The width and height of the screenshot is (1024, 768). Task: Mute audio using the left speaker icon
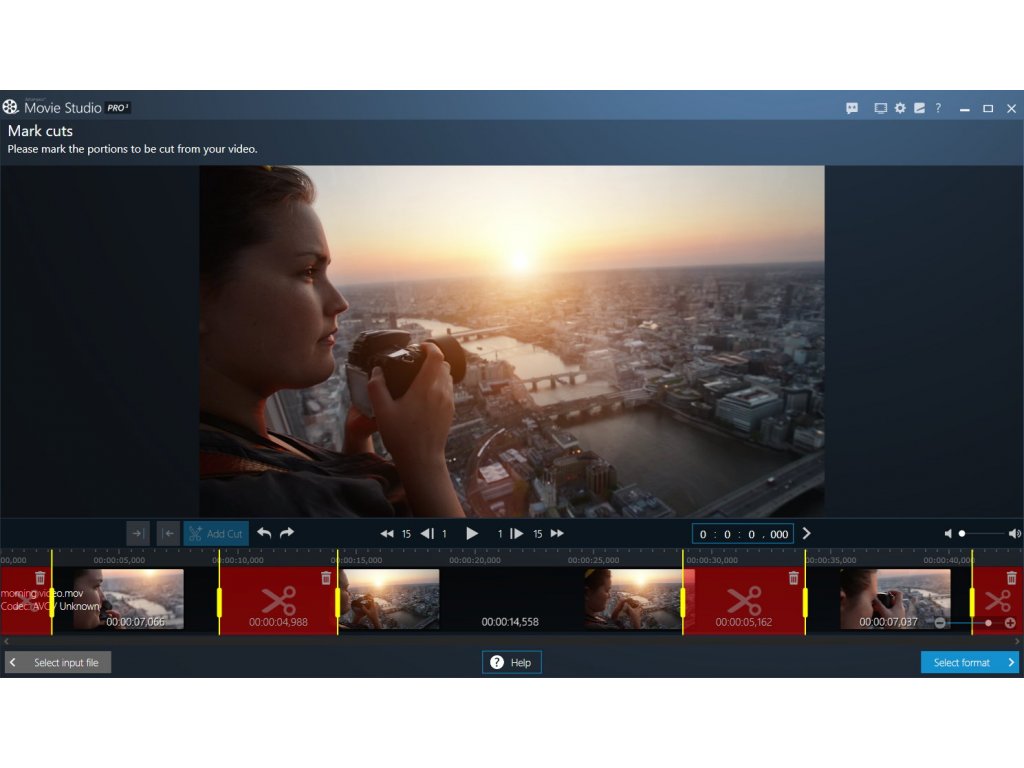click(x=948, y=534)
